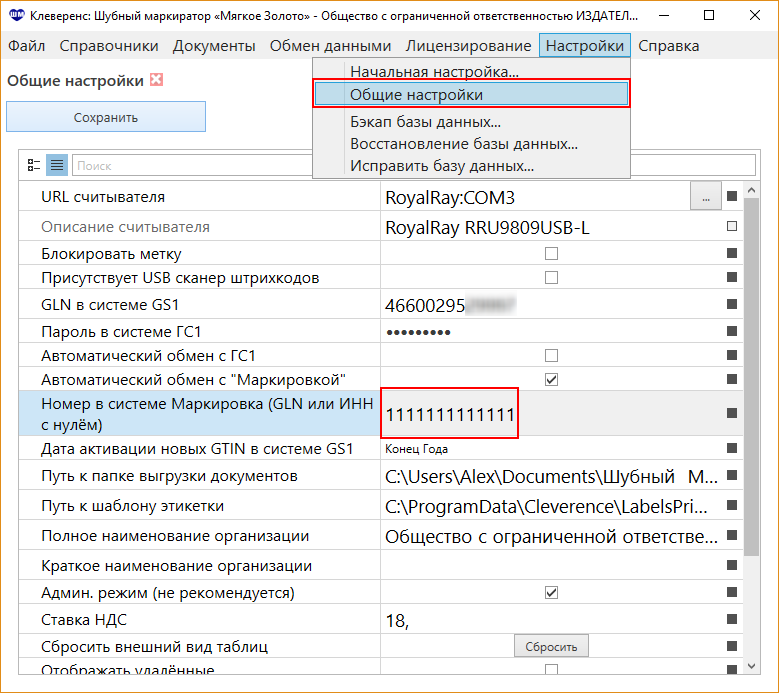
Task: Edit the Пароль в системе ГС1 field
Action: click(551, 331)
